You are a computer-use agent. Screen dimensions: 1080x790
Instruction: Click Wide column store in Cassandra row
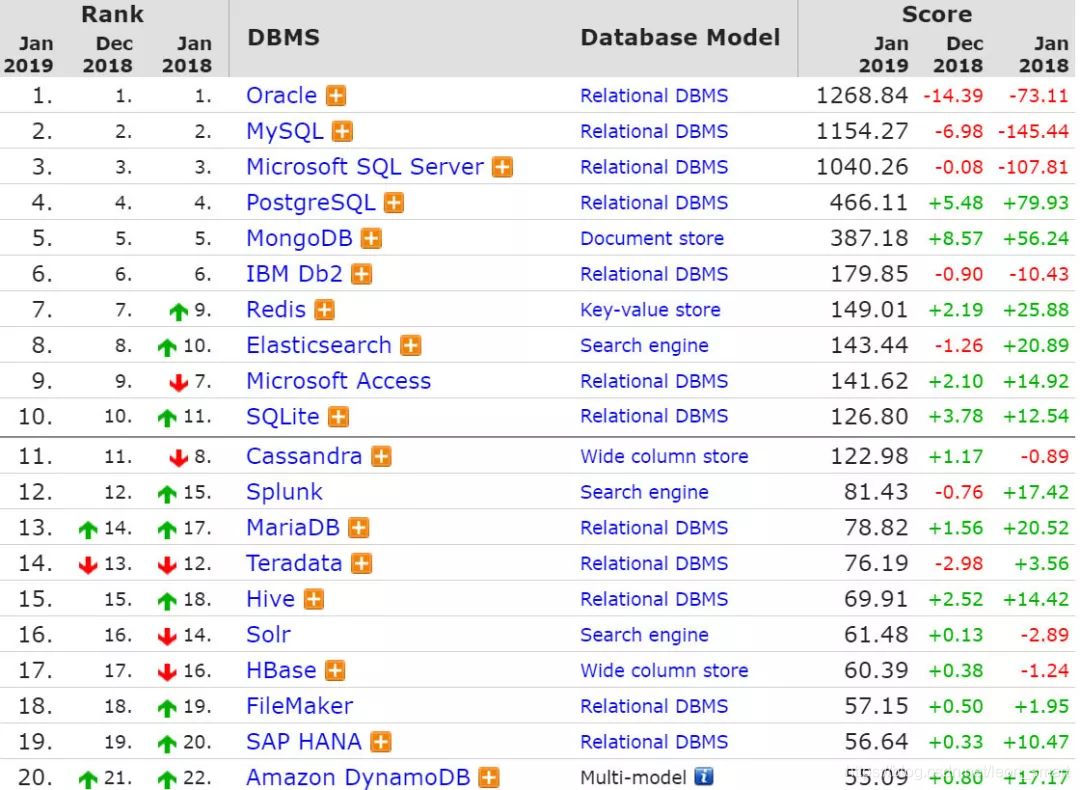664,457
